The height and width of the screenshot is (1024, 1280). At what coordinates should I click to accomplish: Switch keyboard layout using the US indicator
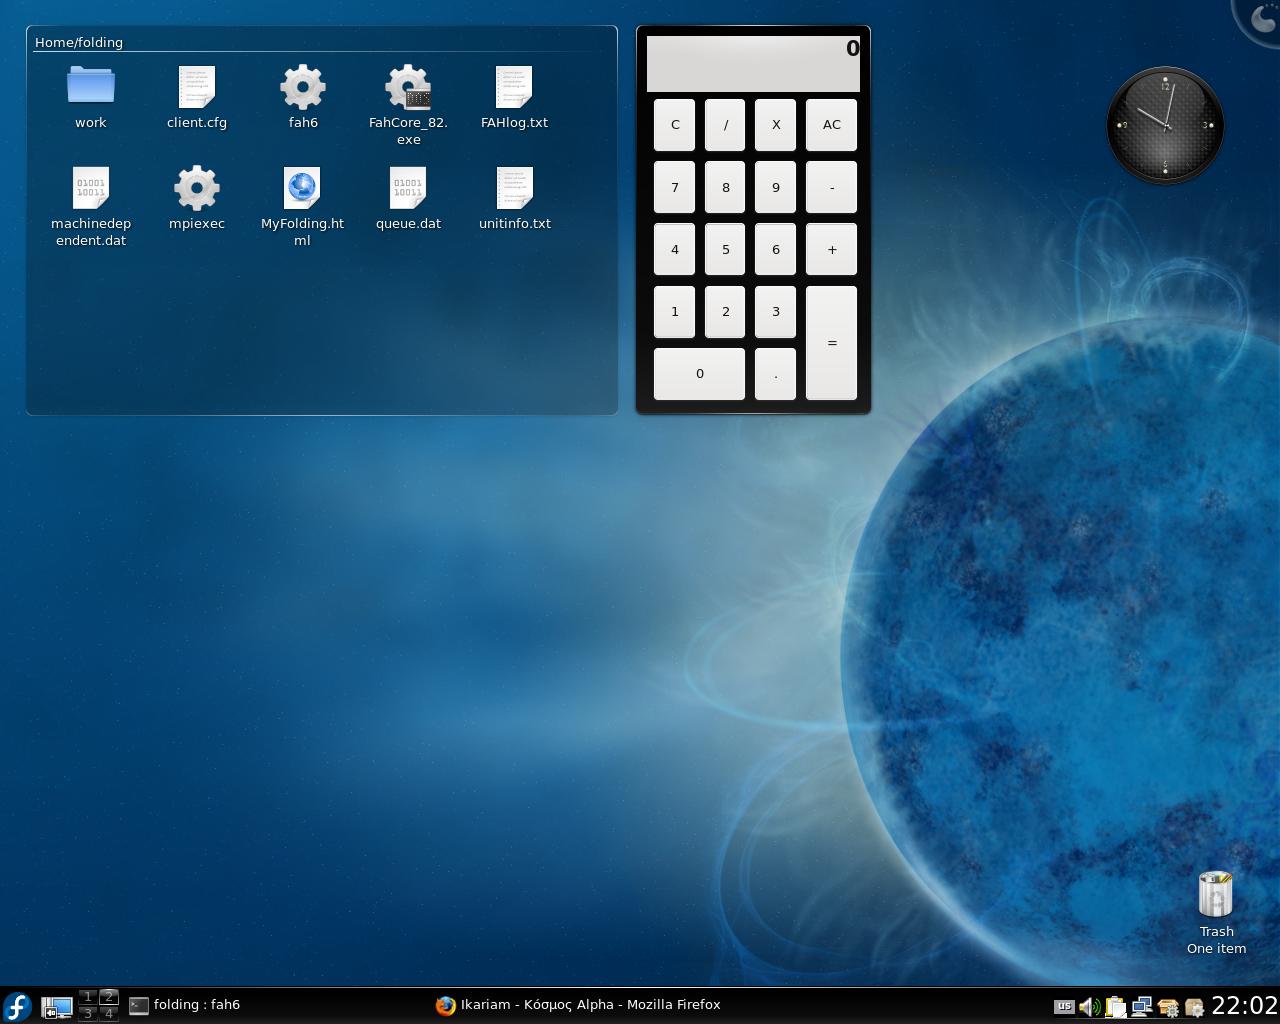click(x=1062, y=1007)
